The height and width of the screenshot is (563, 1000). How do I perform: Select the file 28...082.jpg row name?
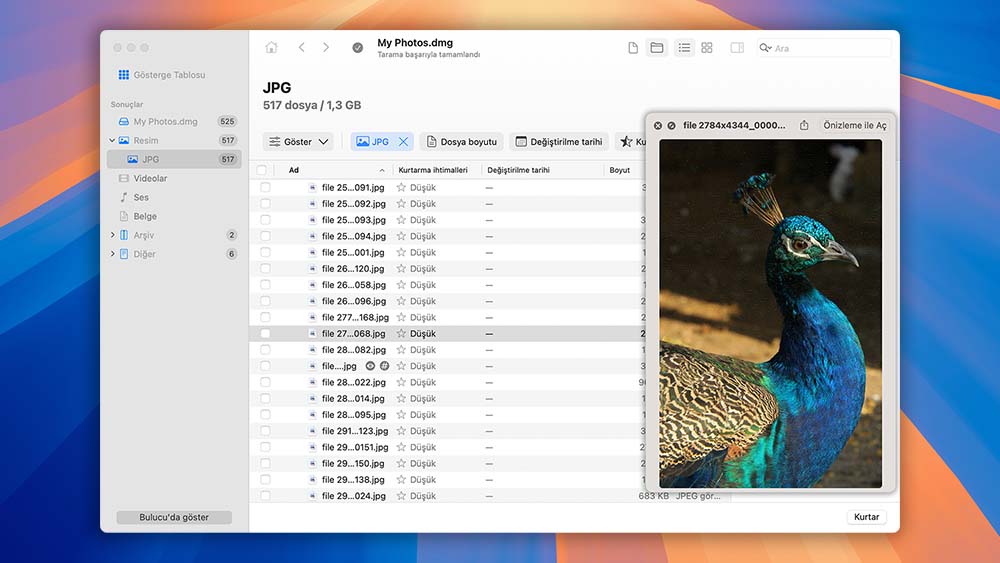click(353, 350)
